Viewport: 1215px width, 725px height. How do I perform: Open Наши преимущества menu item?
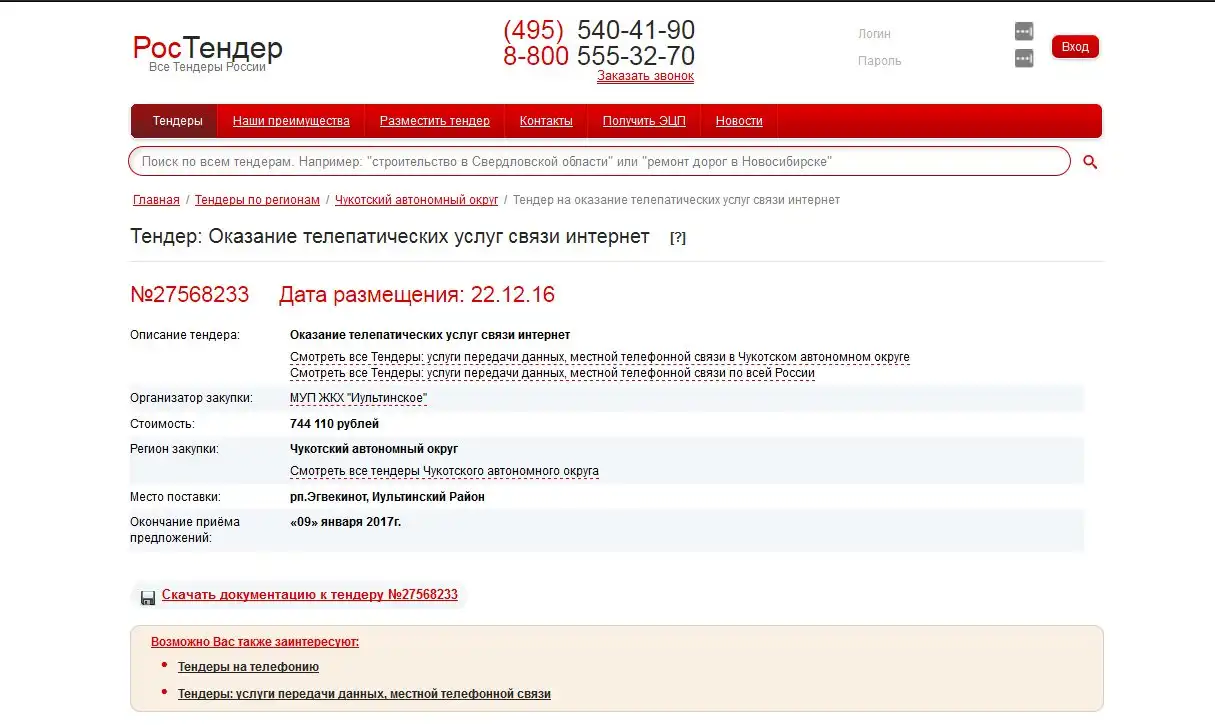[291, 121]
